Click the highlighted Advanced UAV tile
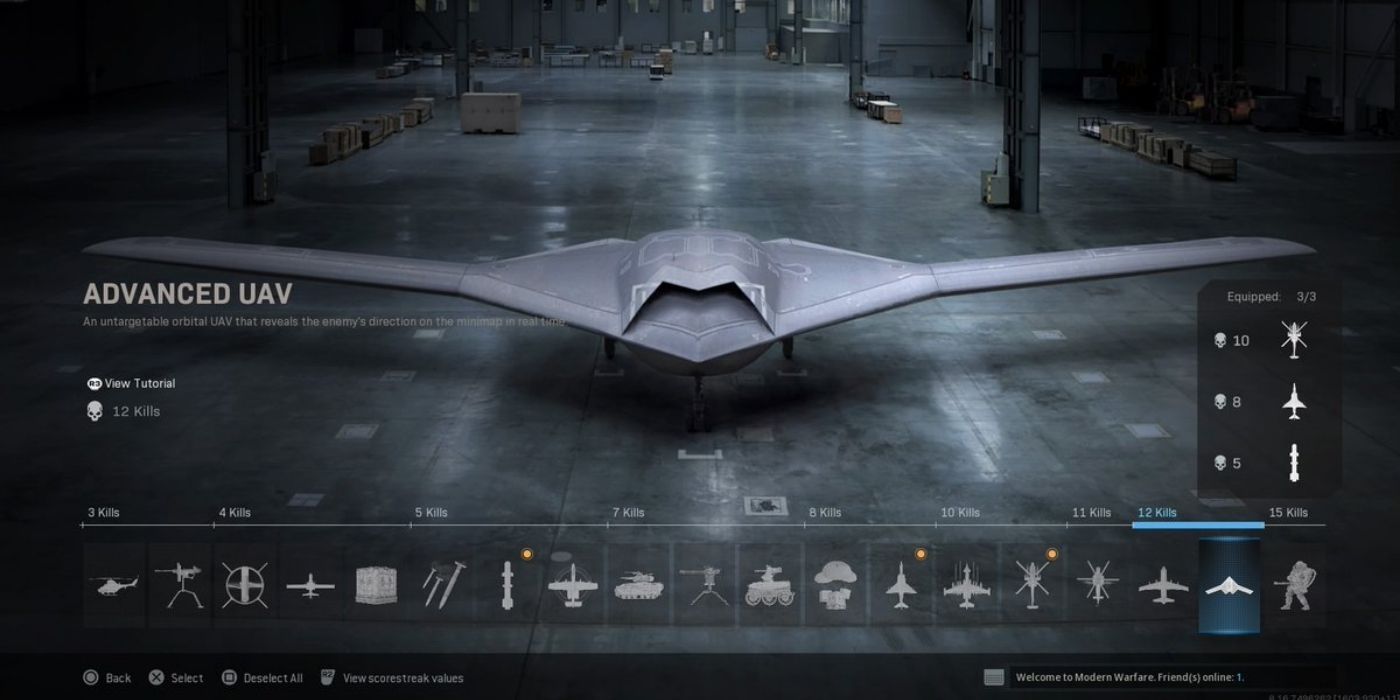 pyautogui.click(x=1229, y=586)
